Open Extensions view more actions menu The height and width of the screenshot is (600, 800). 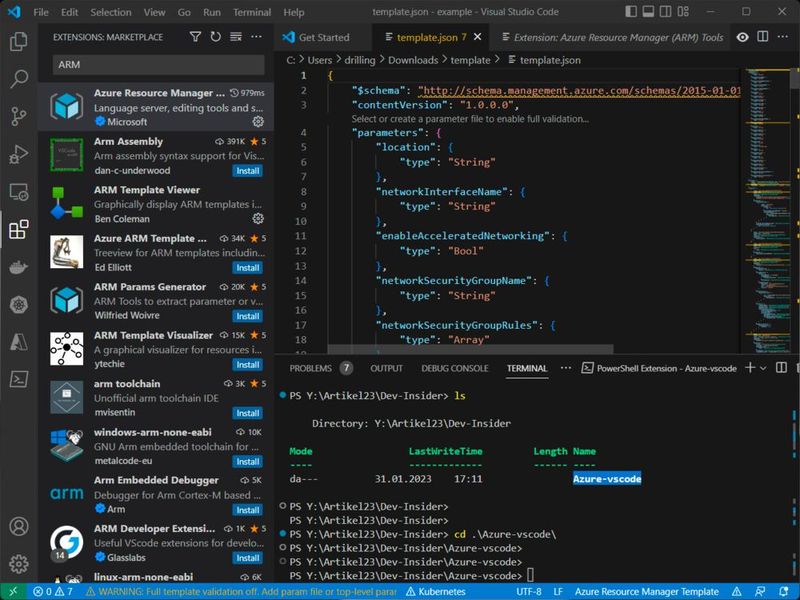[256, 37]
